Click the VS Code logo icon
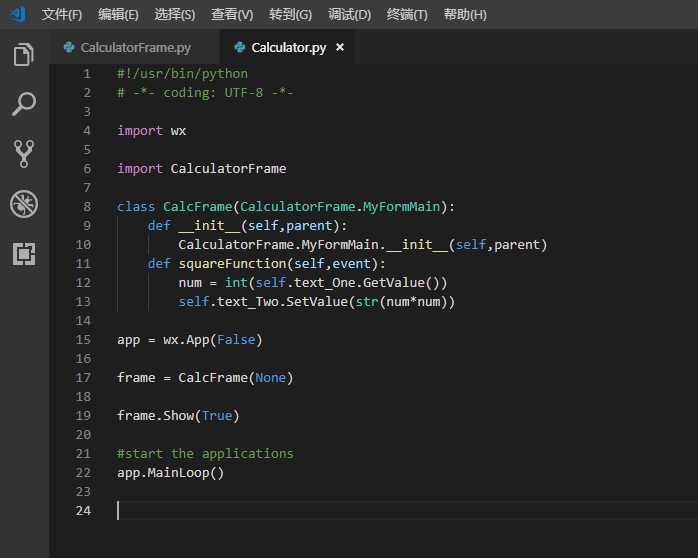Viewport: 698px width, 558px height. point(19,14)
